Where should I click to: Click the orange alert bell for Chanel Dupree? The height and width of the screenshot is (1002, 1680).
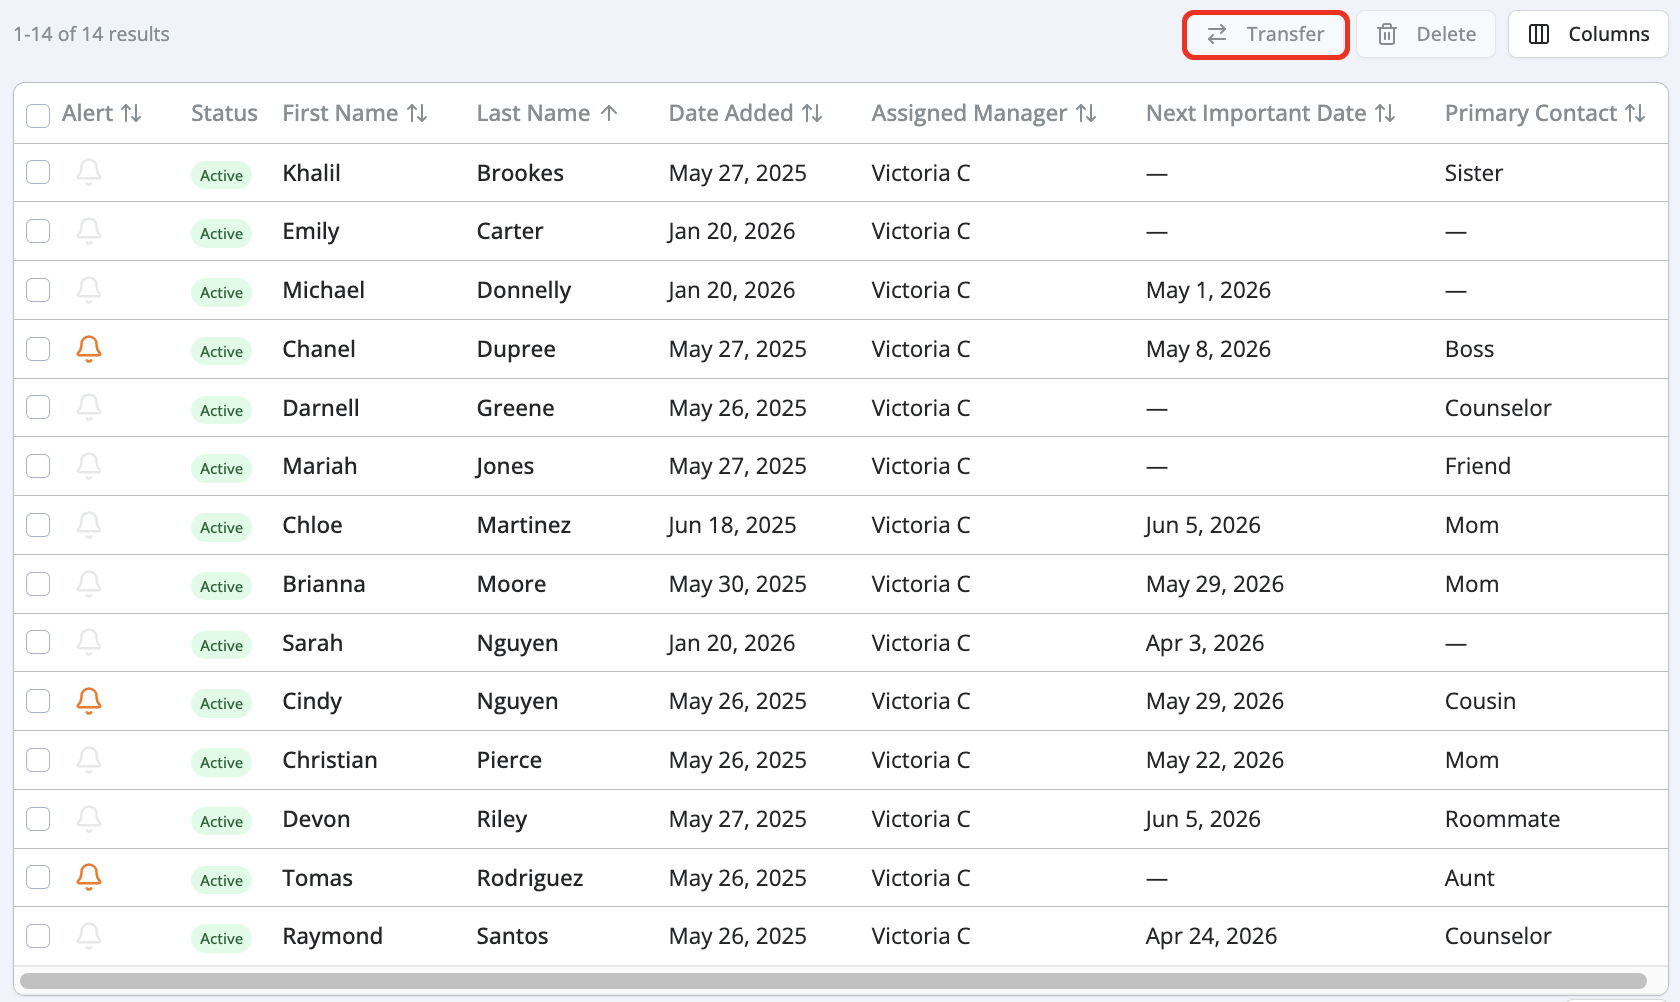coord(89,349)
